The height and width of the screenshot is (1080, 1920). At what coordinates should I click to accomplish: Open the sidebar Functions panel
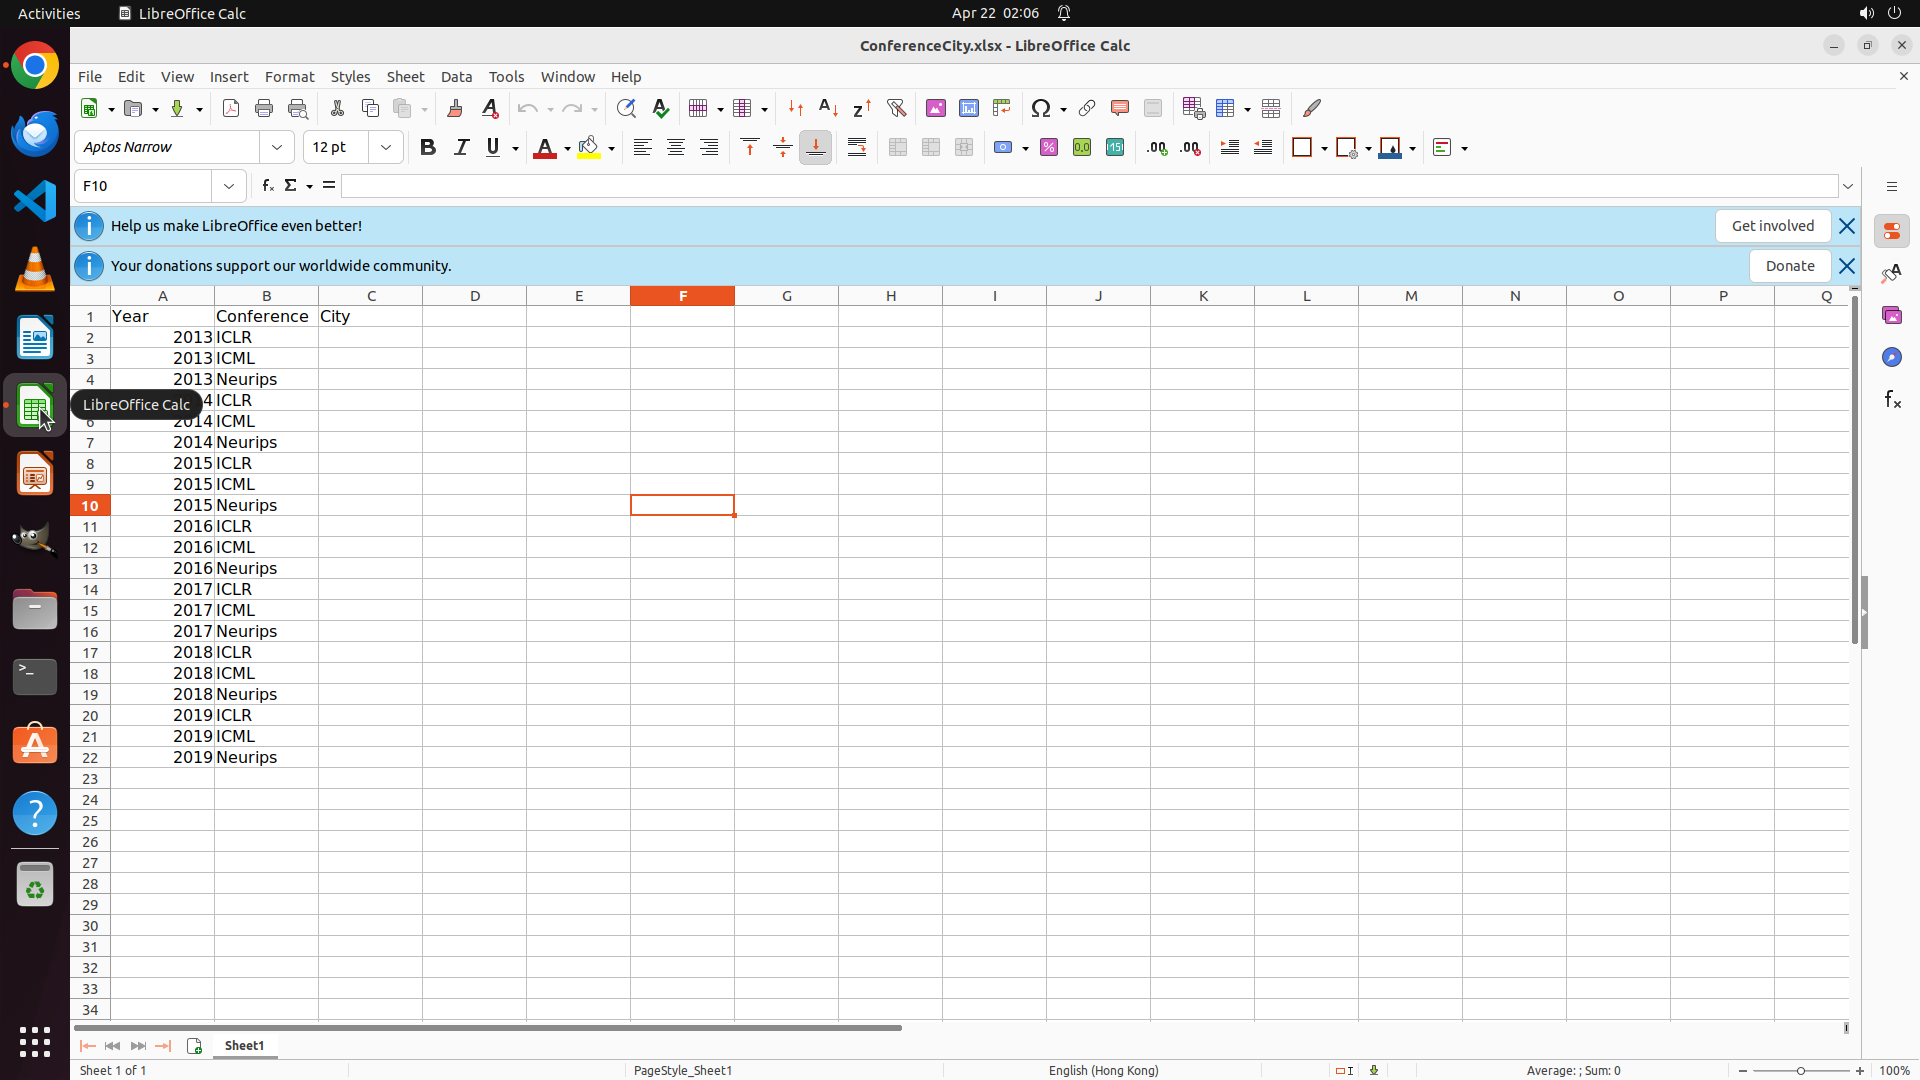point(1892,399)
